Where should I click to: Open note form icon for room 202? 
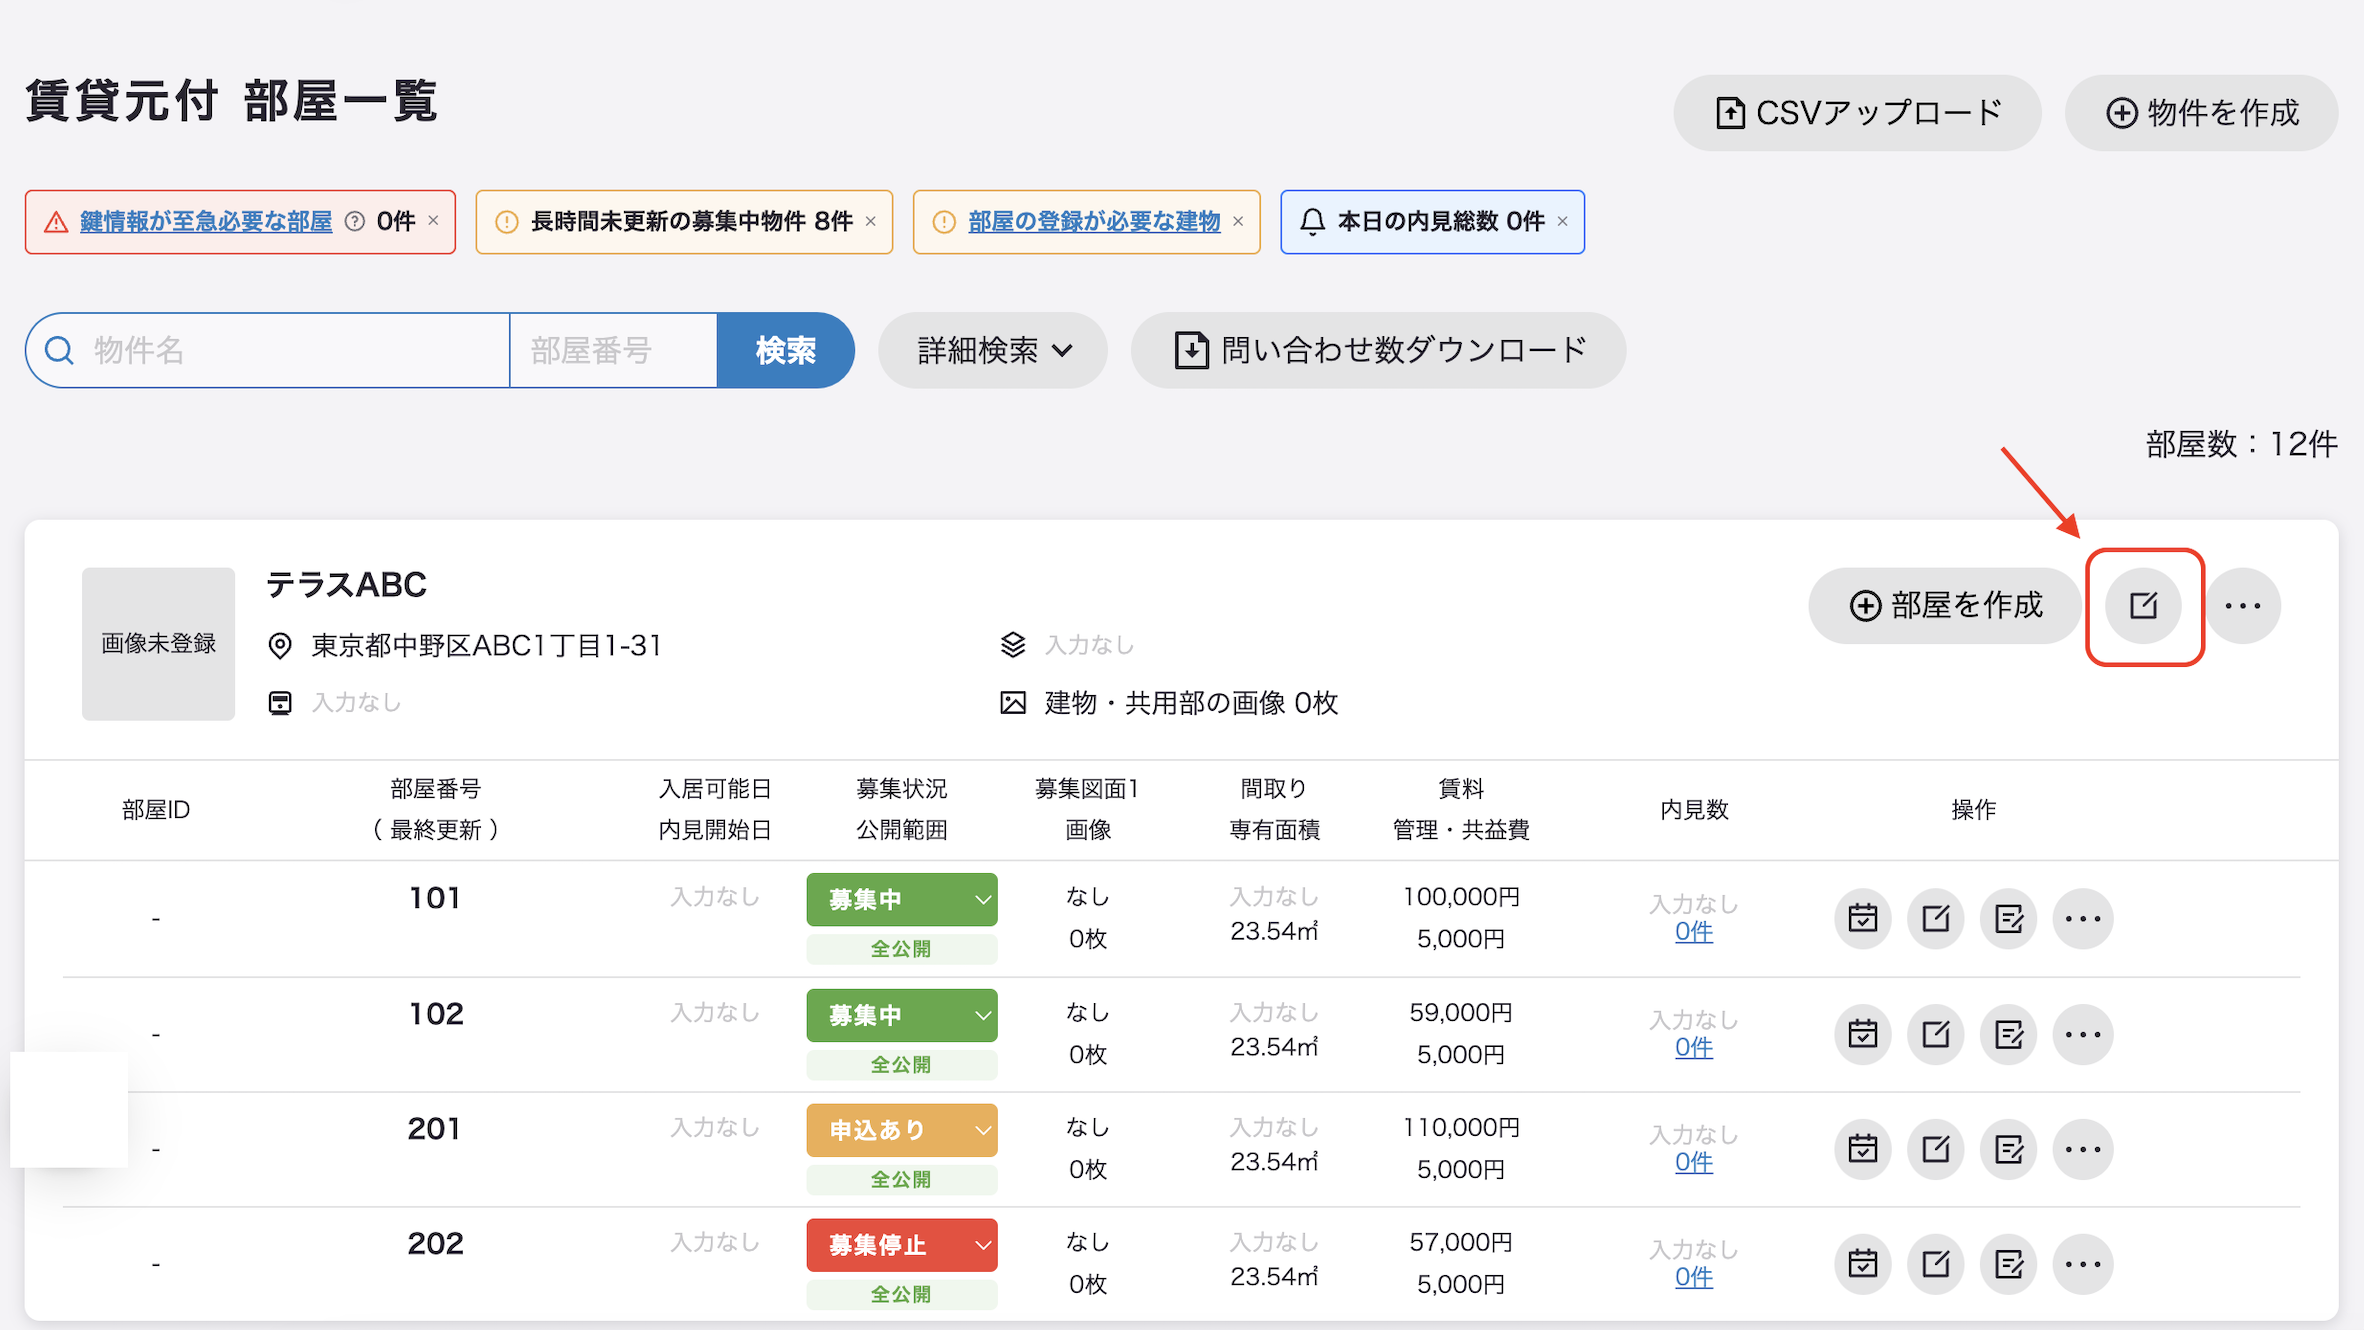point(2008,1264)
